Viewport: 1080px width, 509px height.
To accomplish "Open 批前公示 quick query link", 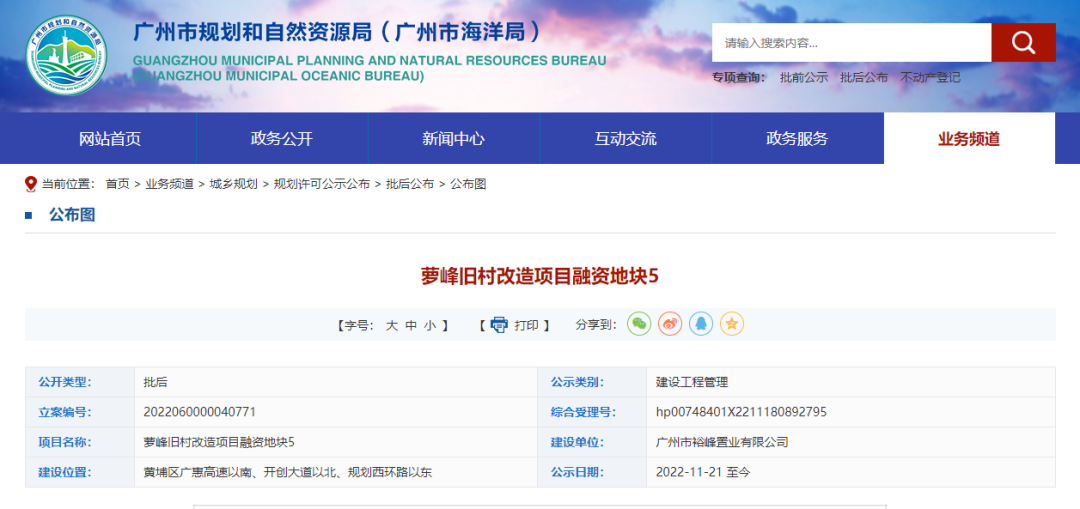I will click(804, 78).
